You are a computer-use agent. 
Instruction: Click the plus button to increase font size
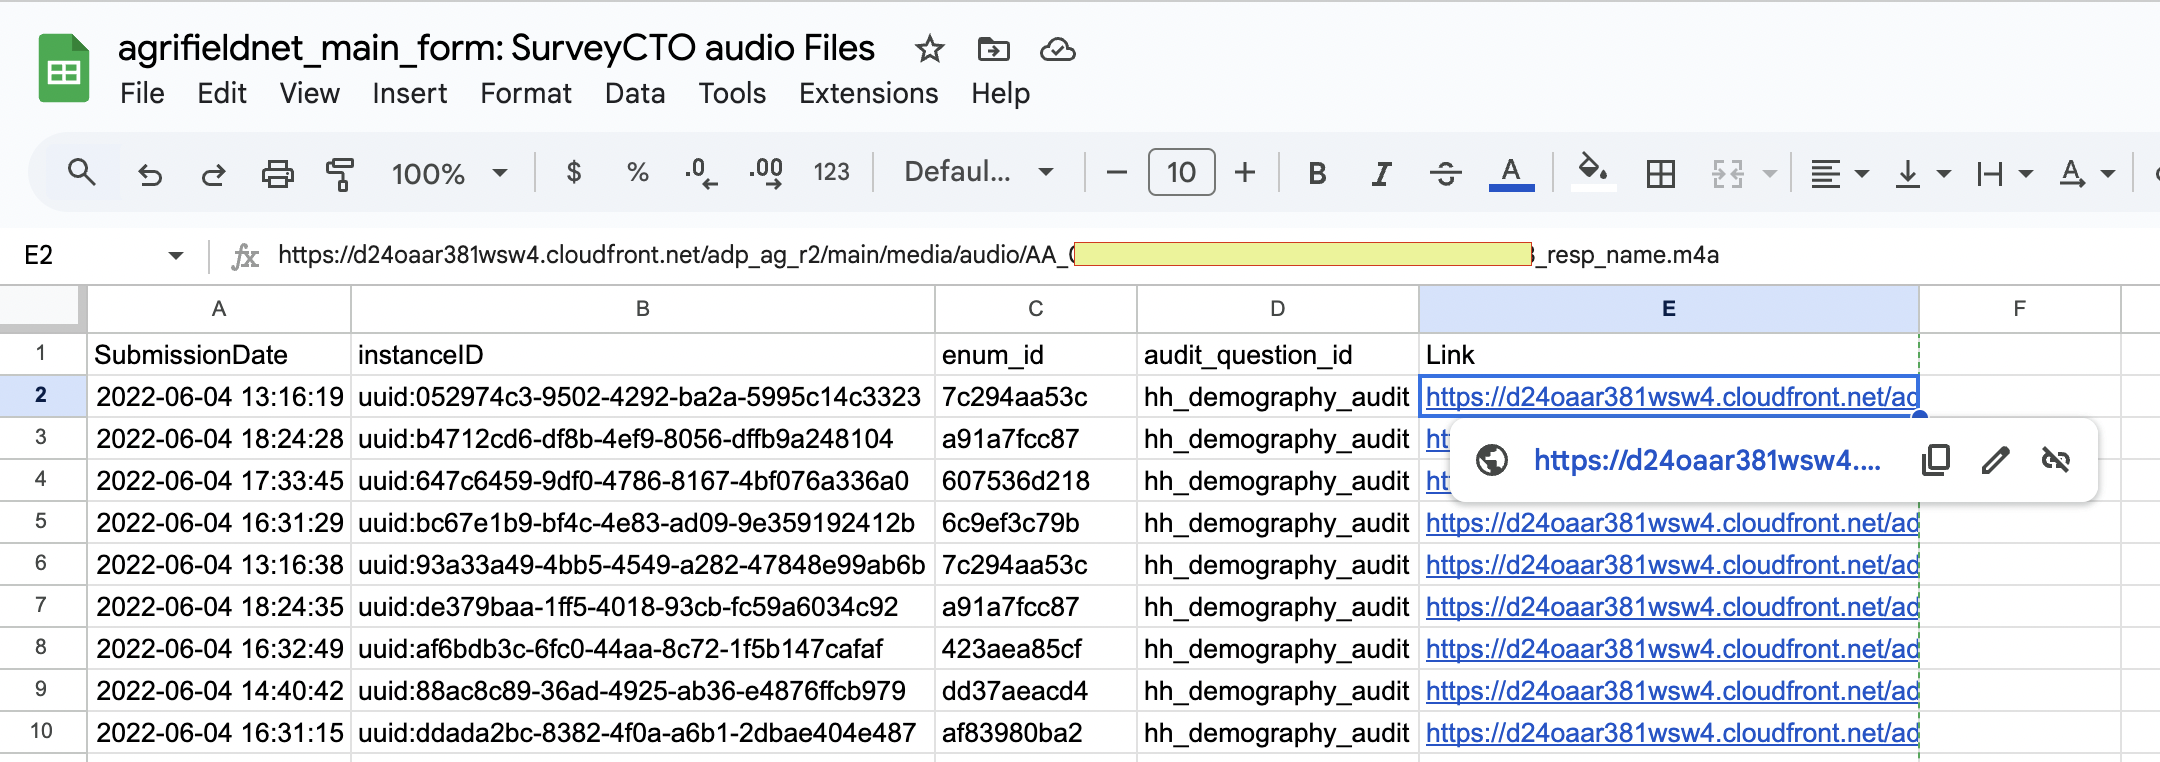1244,173
